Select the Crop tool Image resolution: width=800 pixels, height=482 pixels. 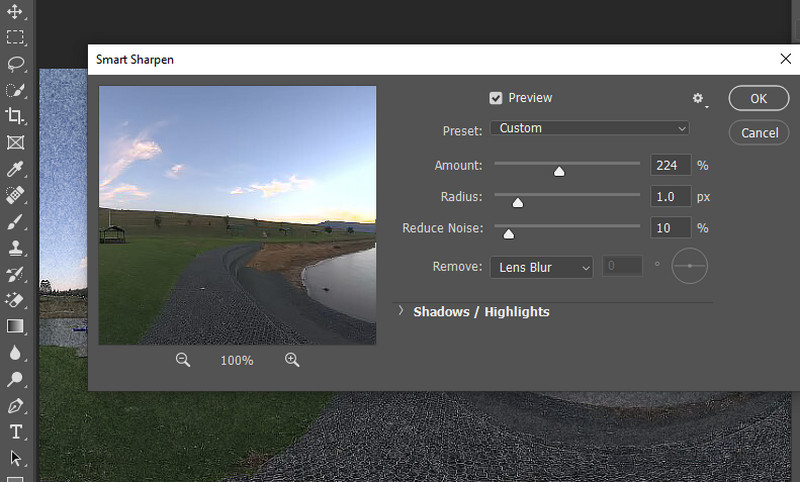tap(16, 116)
